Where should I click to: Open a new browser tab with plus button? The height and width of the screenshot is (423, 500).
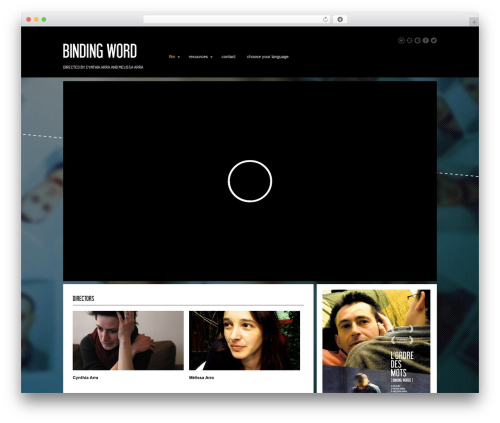pos(474,22)
